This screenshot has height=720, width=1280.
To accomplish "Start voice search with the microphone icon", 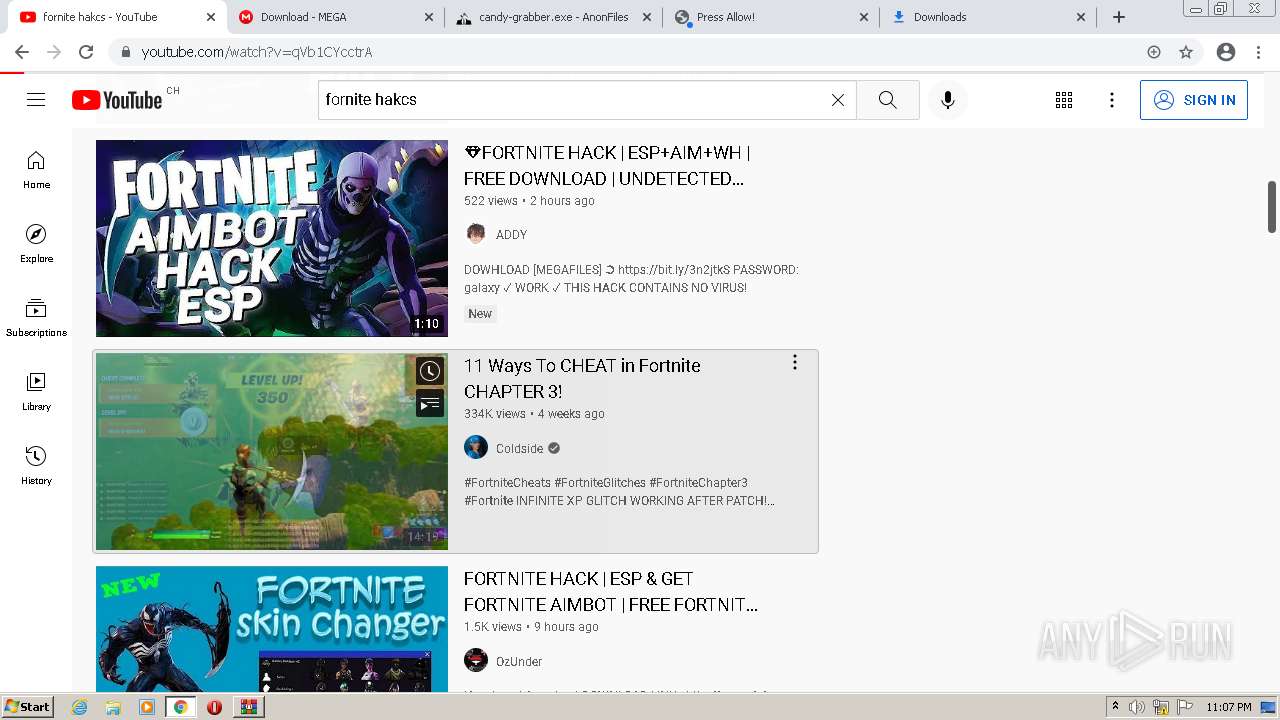I will (x=948, y=100).
